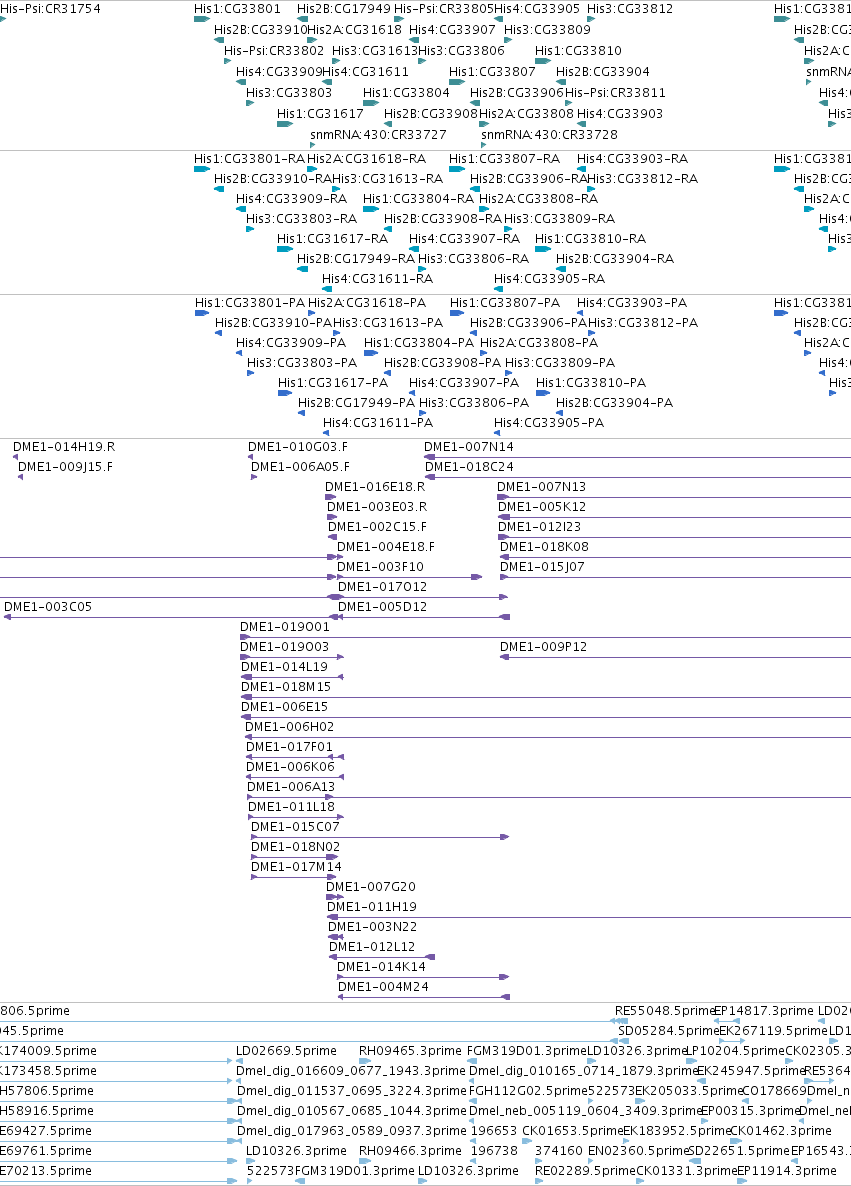
Task: Select EST Dmel_dig_010165_0714_1879.3prime
Action: pyautogui.click(x=583, y=1071)
